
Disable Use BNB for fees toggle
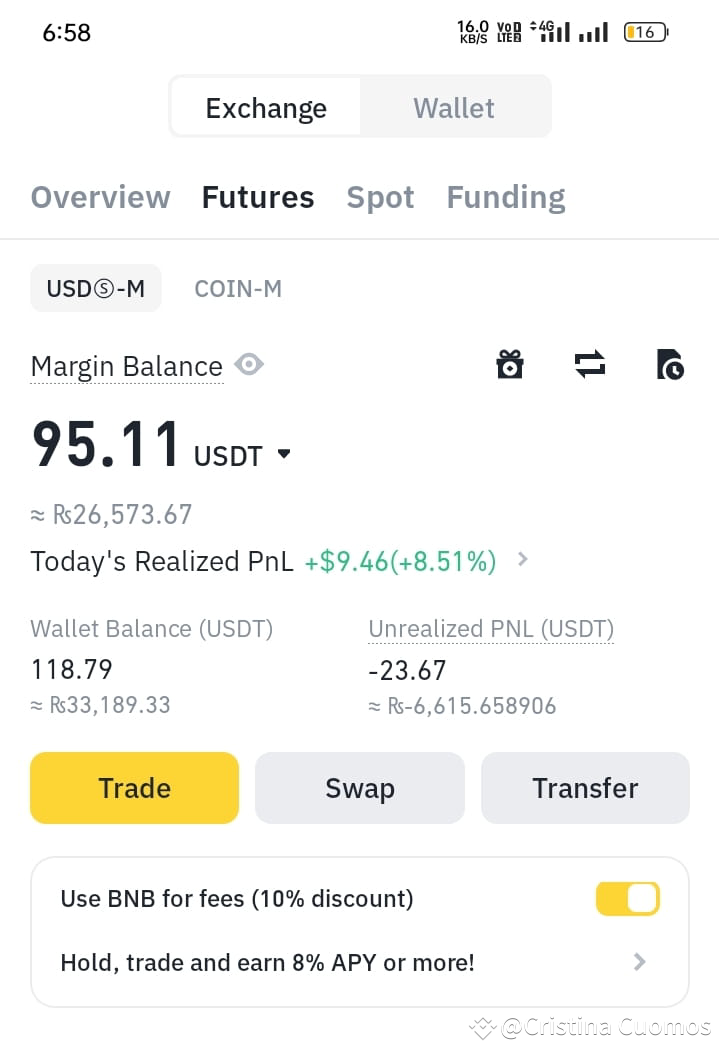627,898
